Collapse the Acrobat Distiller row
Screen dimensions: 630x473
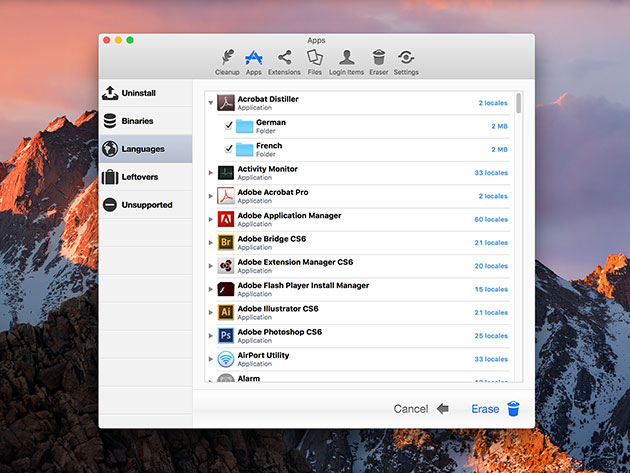211,103
